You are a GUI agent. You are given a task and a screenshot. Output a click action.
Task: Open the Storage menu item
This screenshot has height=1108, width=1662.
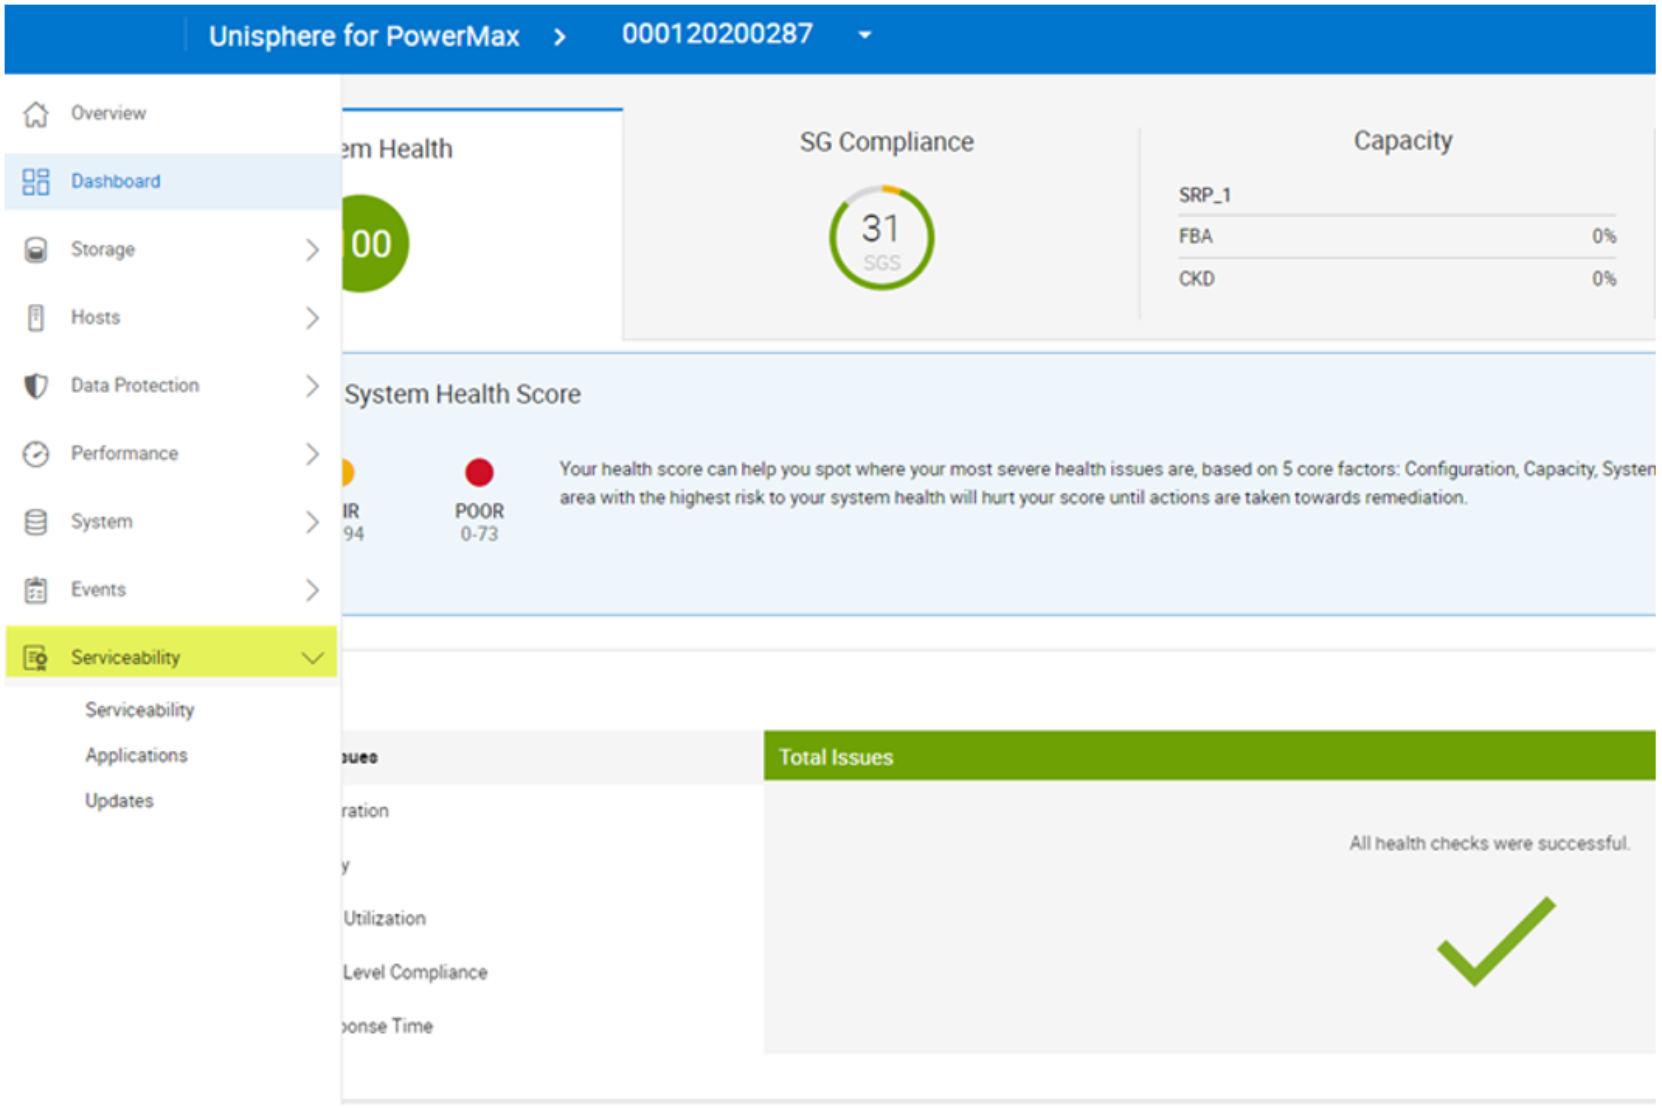point(172,249)
